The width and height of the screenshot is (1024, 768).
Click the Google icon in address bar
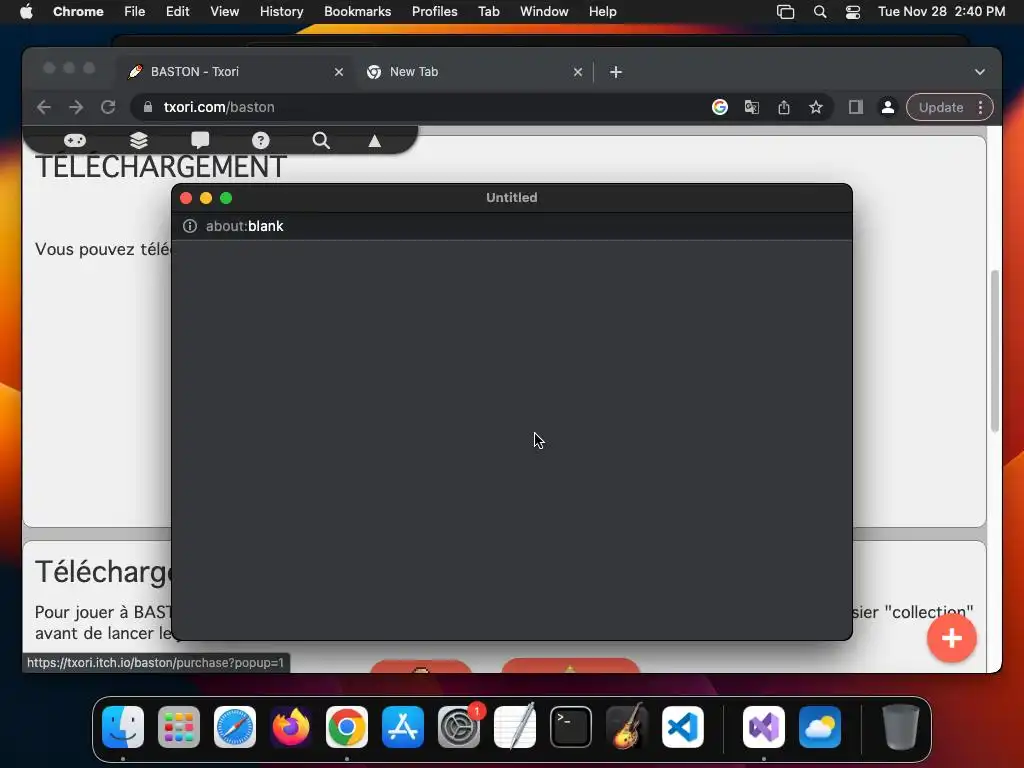point(720,107)
